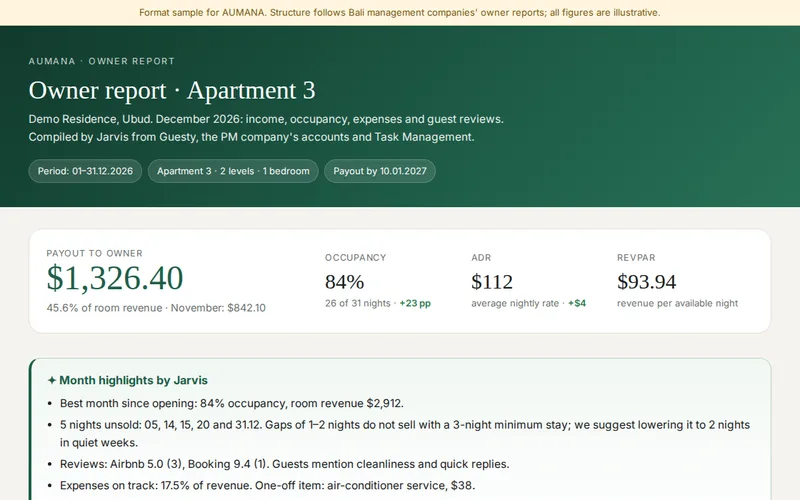The height and width of the screenshot is (500, 800).
Task: Click the Month highlights by Jarvis heading
Action: tap(133, 381)
